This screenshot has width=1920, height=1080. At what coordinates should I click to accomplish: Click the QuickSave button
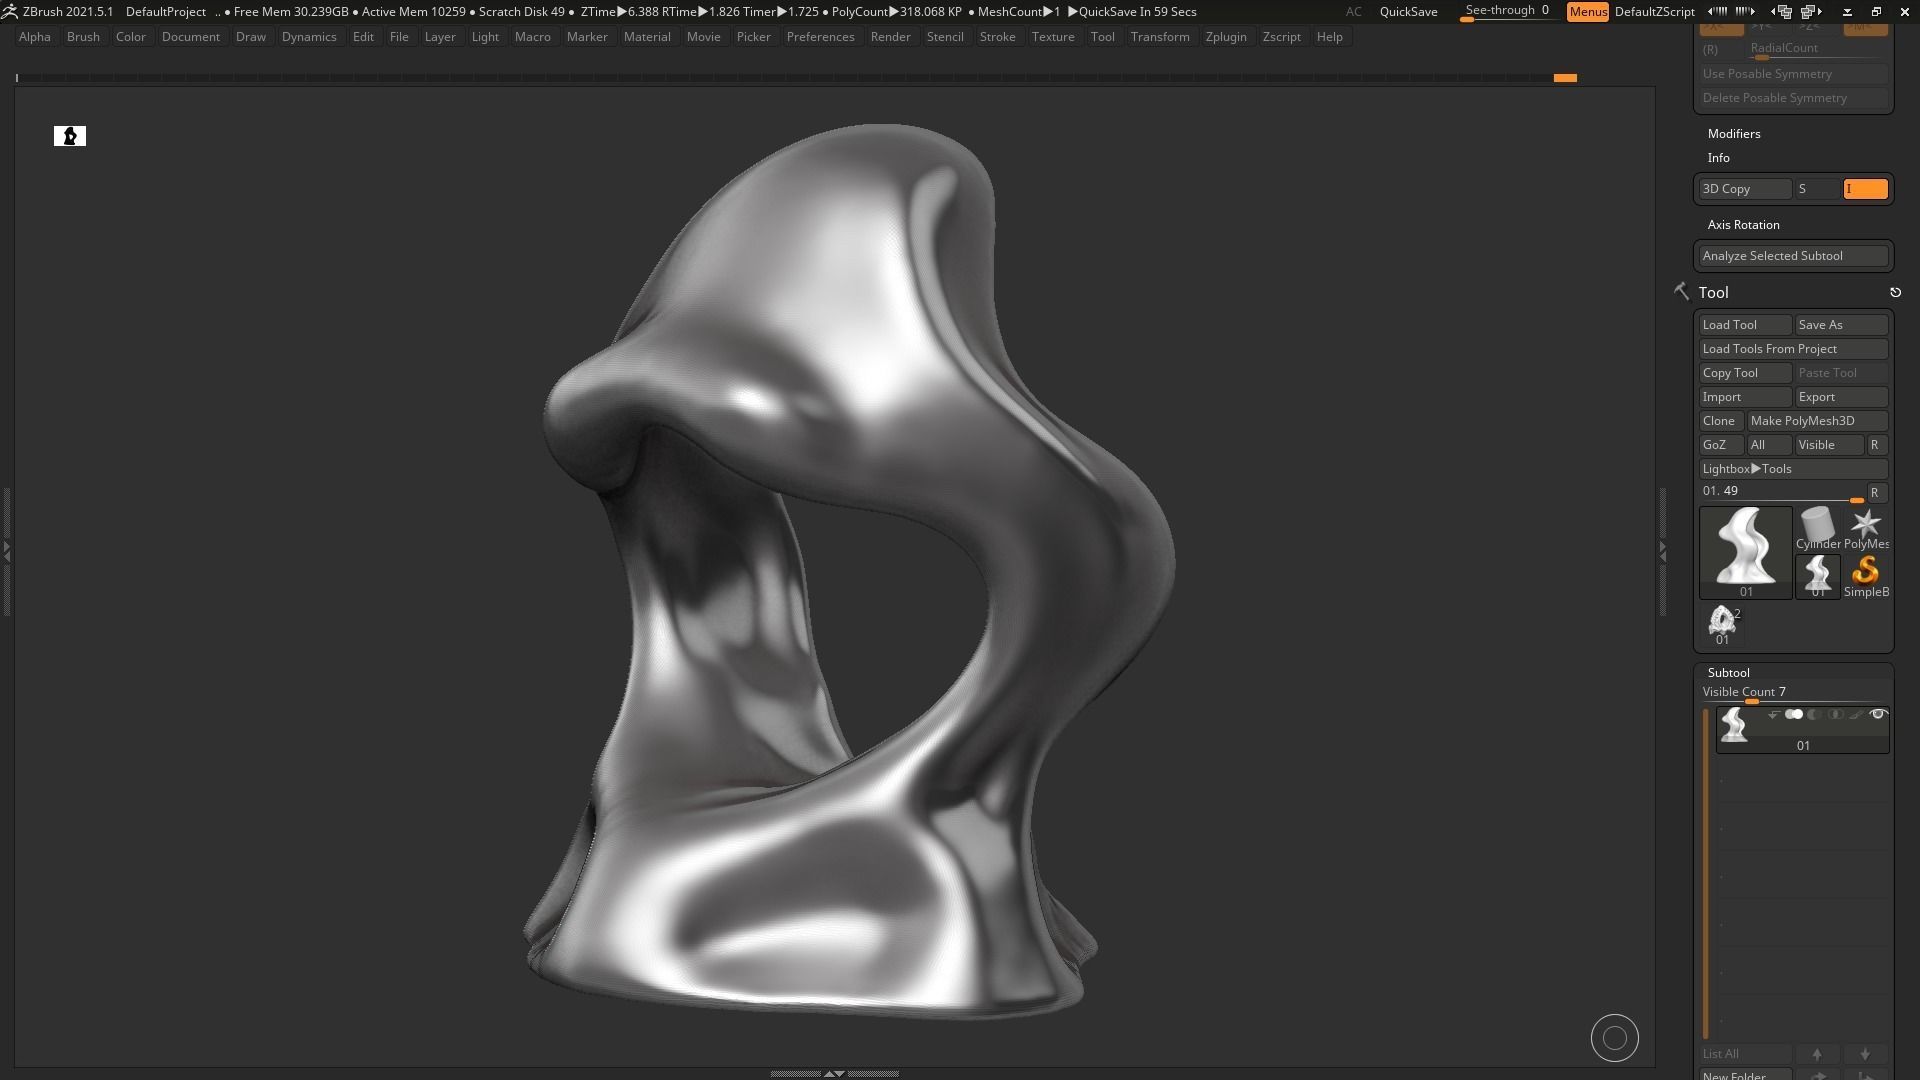pyautogui.click(x=1408, y=12)
